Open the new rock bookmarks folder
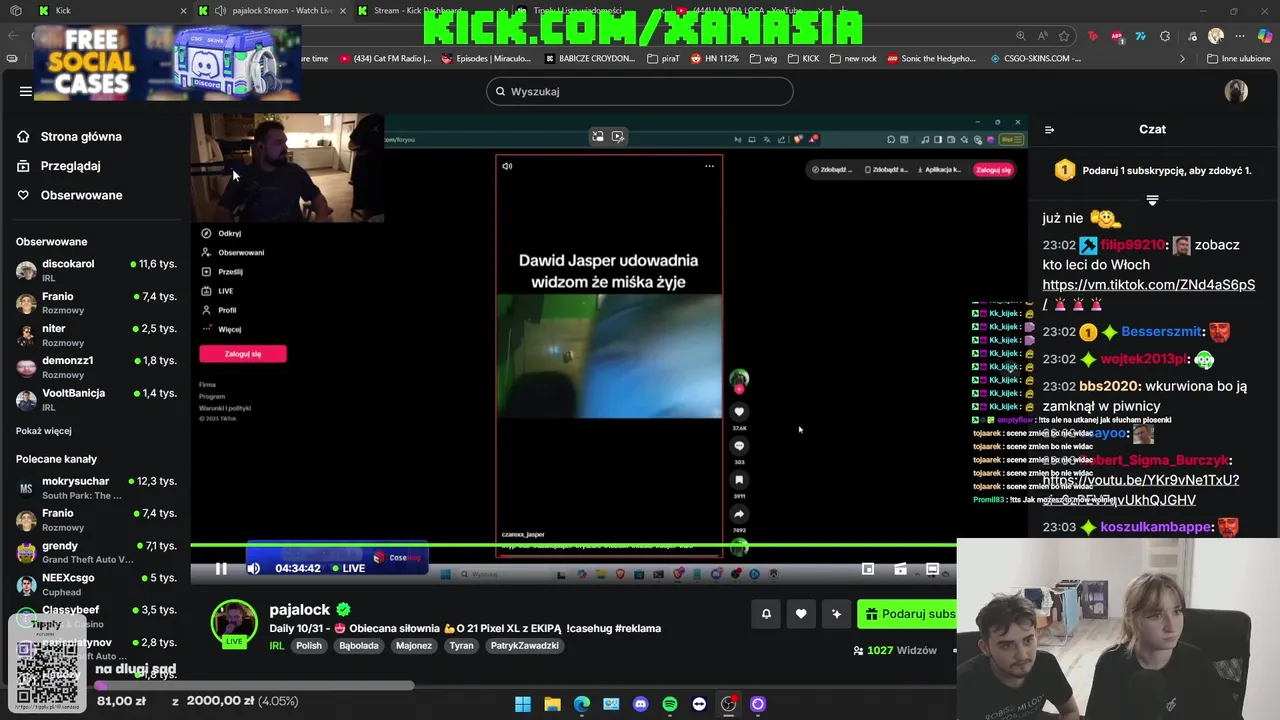The image size is (1280, 720). (853, 59)
